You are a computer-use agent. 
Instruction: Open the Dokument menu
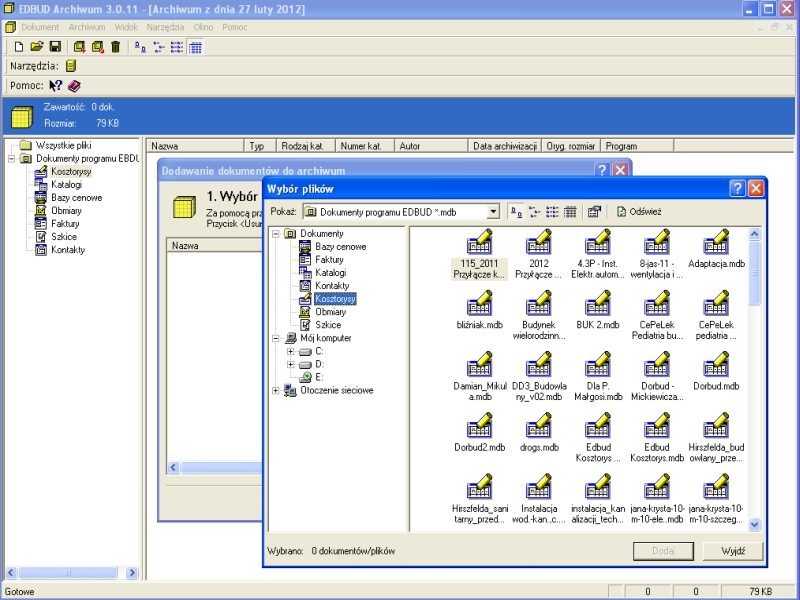tap(40, 27)
